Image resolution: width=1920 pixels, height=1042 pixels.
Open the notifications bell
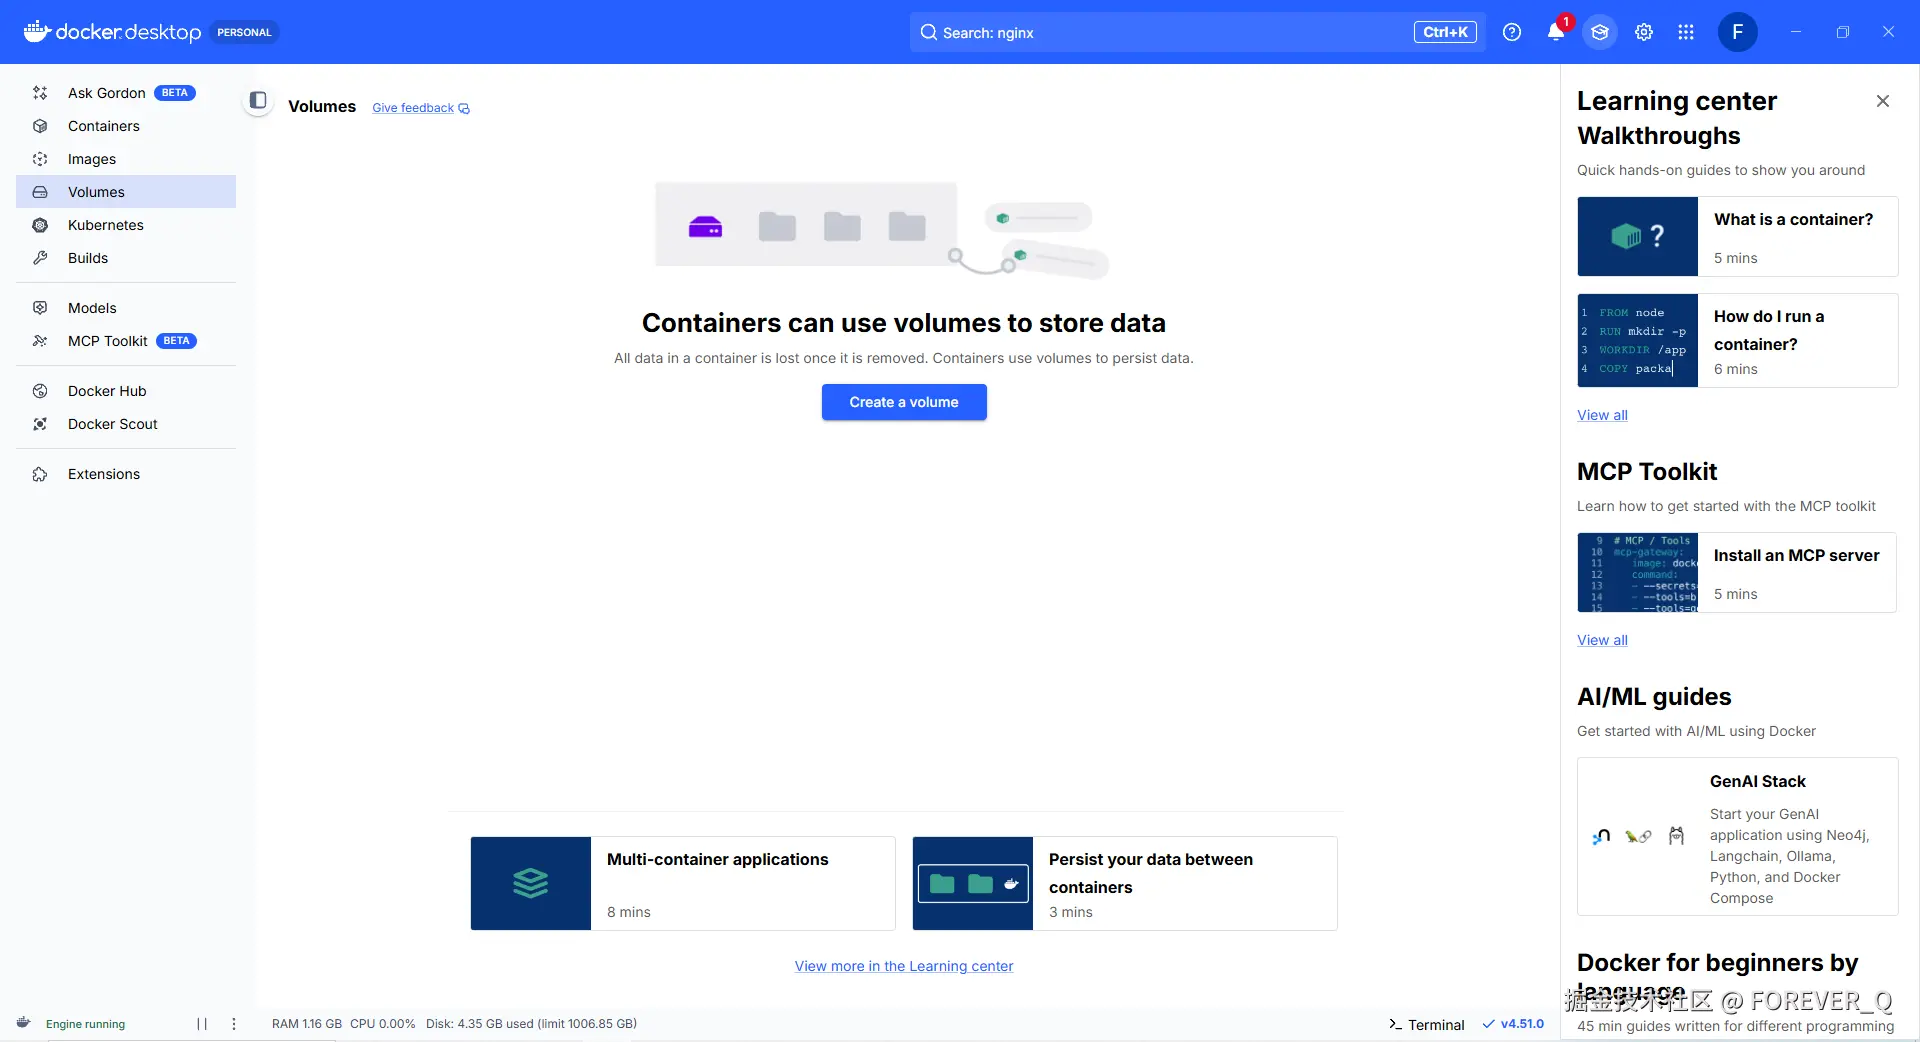1556,32
